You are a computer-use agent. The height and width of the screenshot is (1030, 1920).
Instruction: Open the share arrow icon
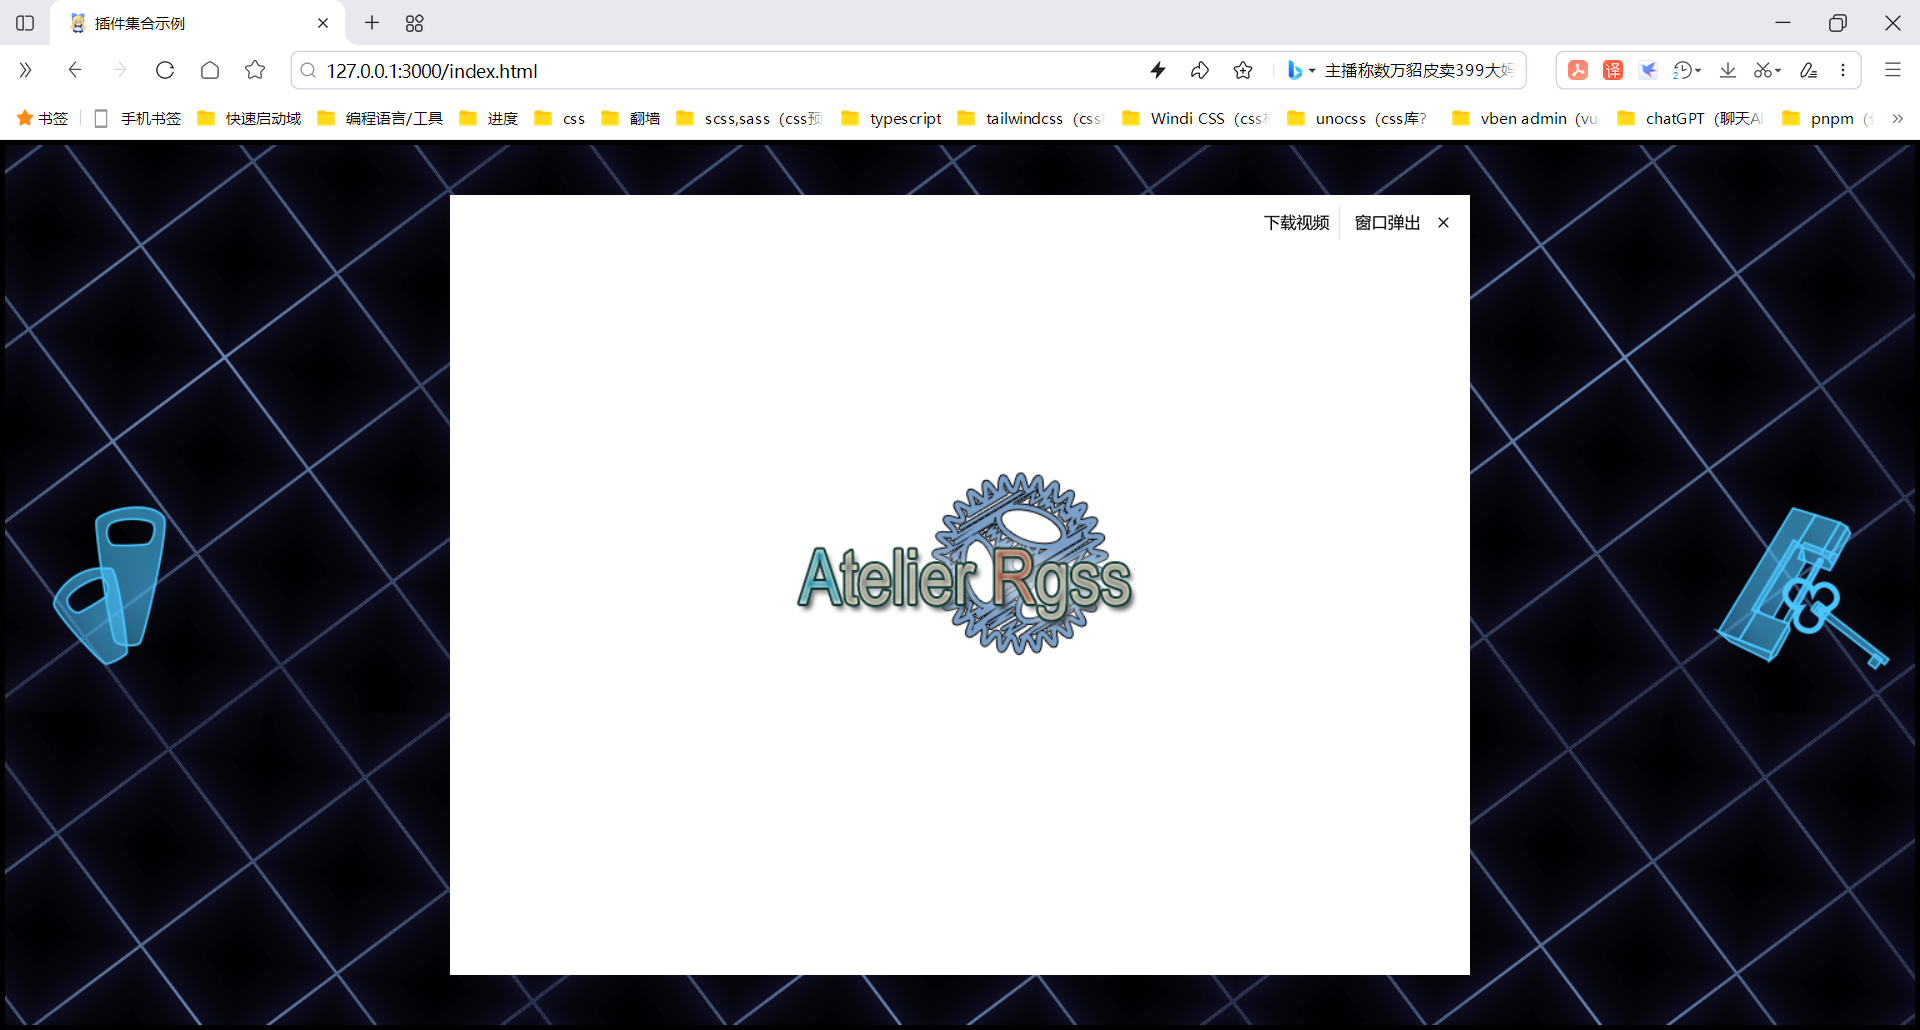pos(1200,70)
